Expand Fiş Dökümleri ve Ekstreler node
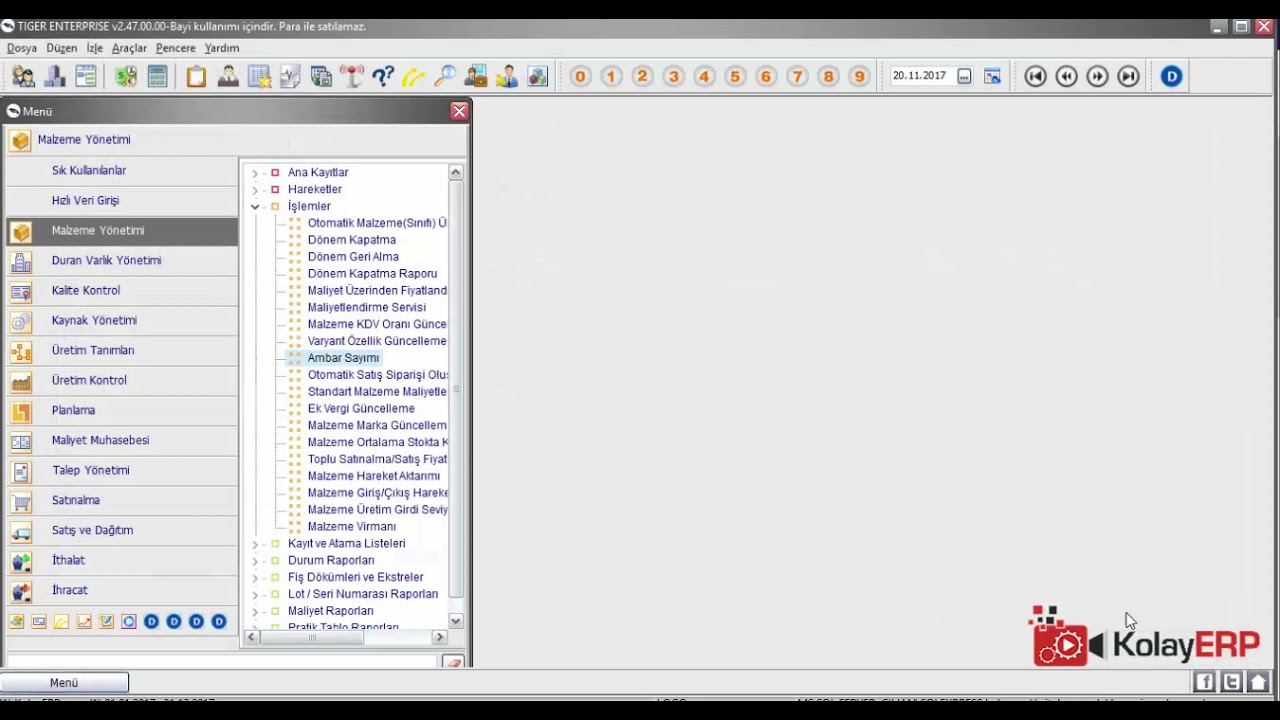The height and width of the screenshot is (720, 1280). (255, 578)
